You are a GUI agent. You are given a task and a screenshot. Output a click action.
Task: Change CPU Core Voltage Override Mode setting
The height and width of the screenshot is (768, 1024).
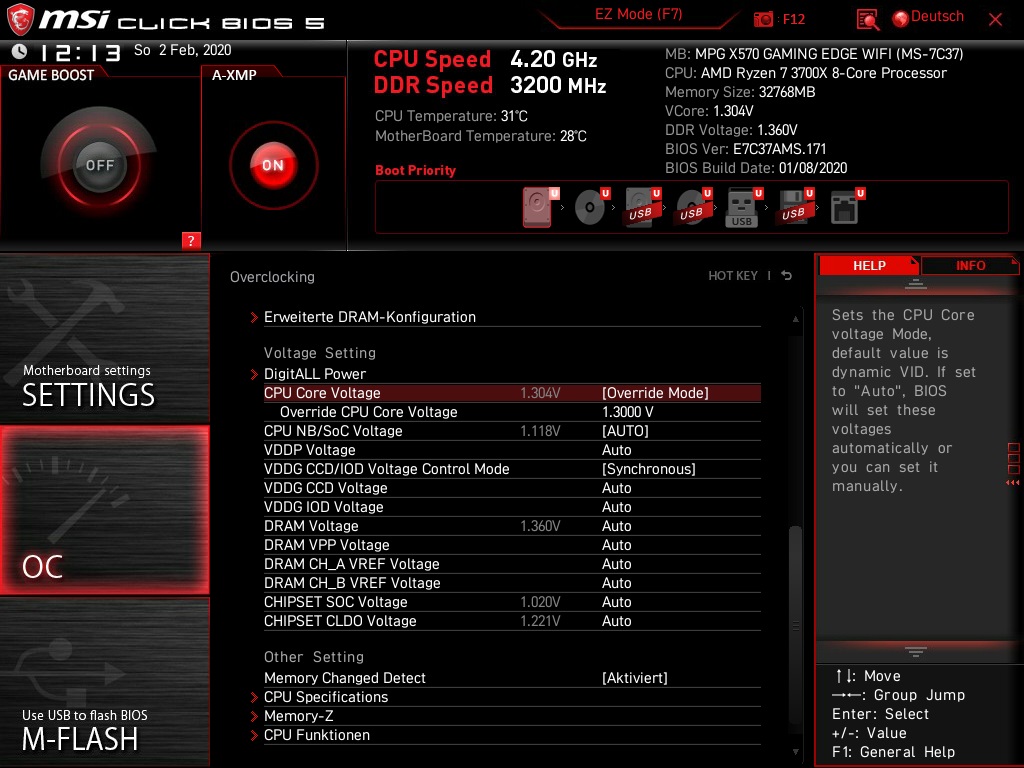click(679, 393)
